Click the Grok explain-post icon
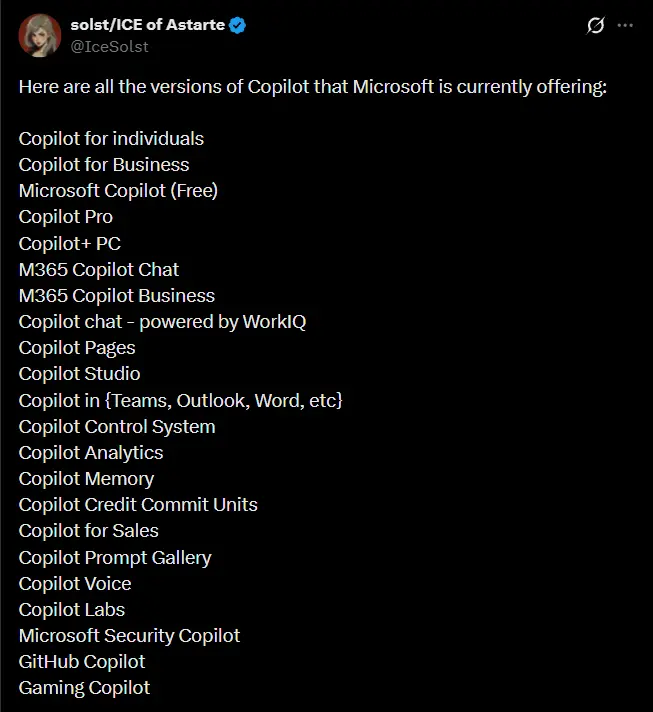 tap(595, 25)
